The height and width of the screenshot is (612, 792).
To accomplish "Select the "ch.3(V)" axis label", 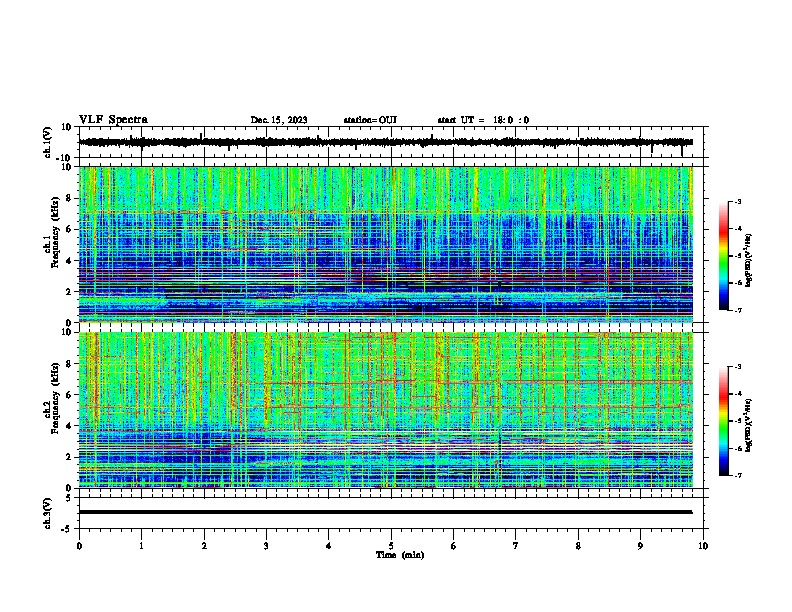I will tap(48, 513).
